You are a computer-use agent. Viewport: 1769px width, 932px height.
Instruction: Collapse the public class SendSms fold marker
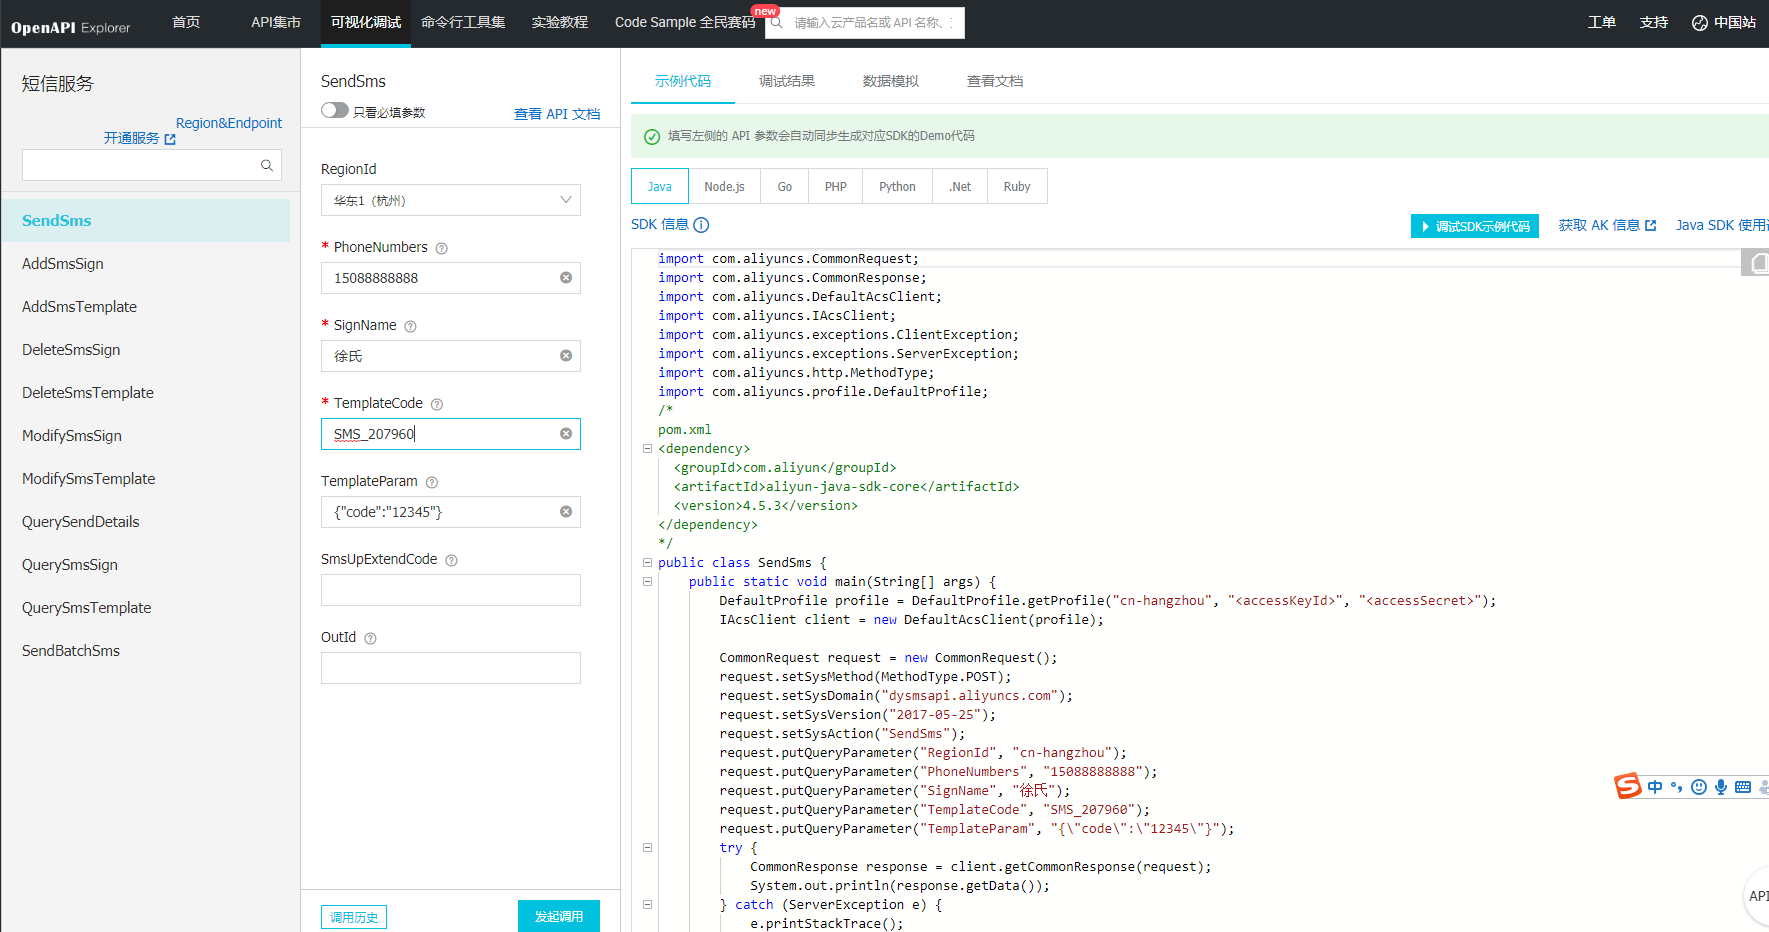pyautogui.click(x=647, y=563)
